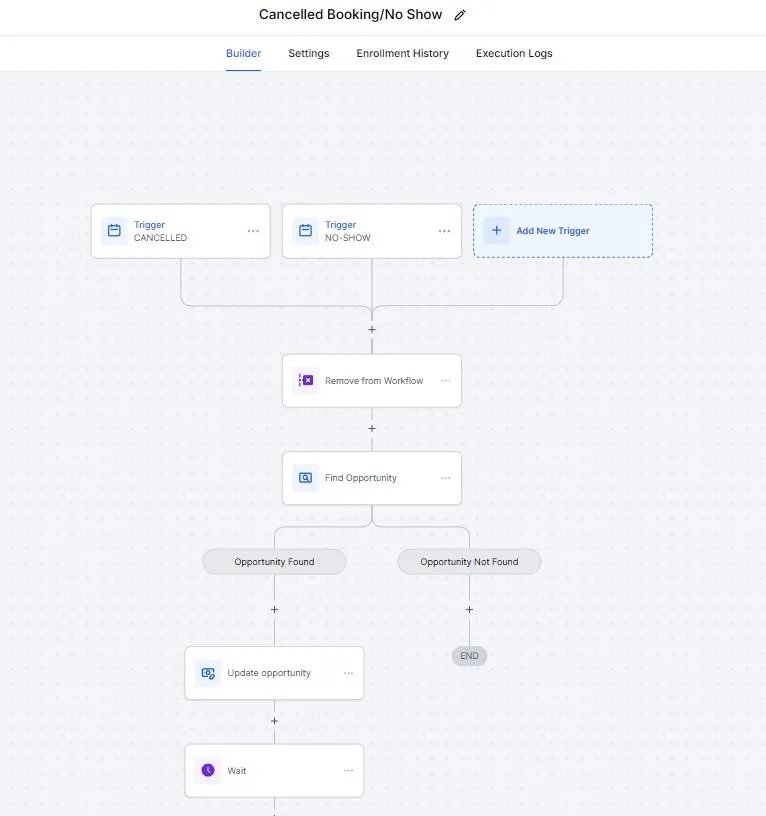Open the Execution Logs tab
The width and height of the screenshot is (766, 816).
(x=514, y=53)
